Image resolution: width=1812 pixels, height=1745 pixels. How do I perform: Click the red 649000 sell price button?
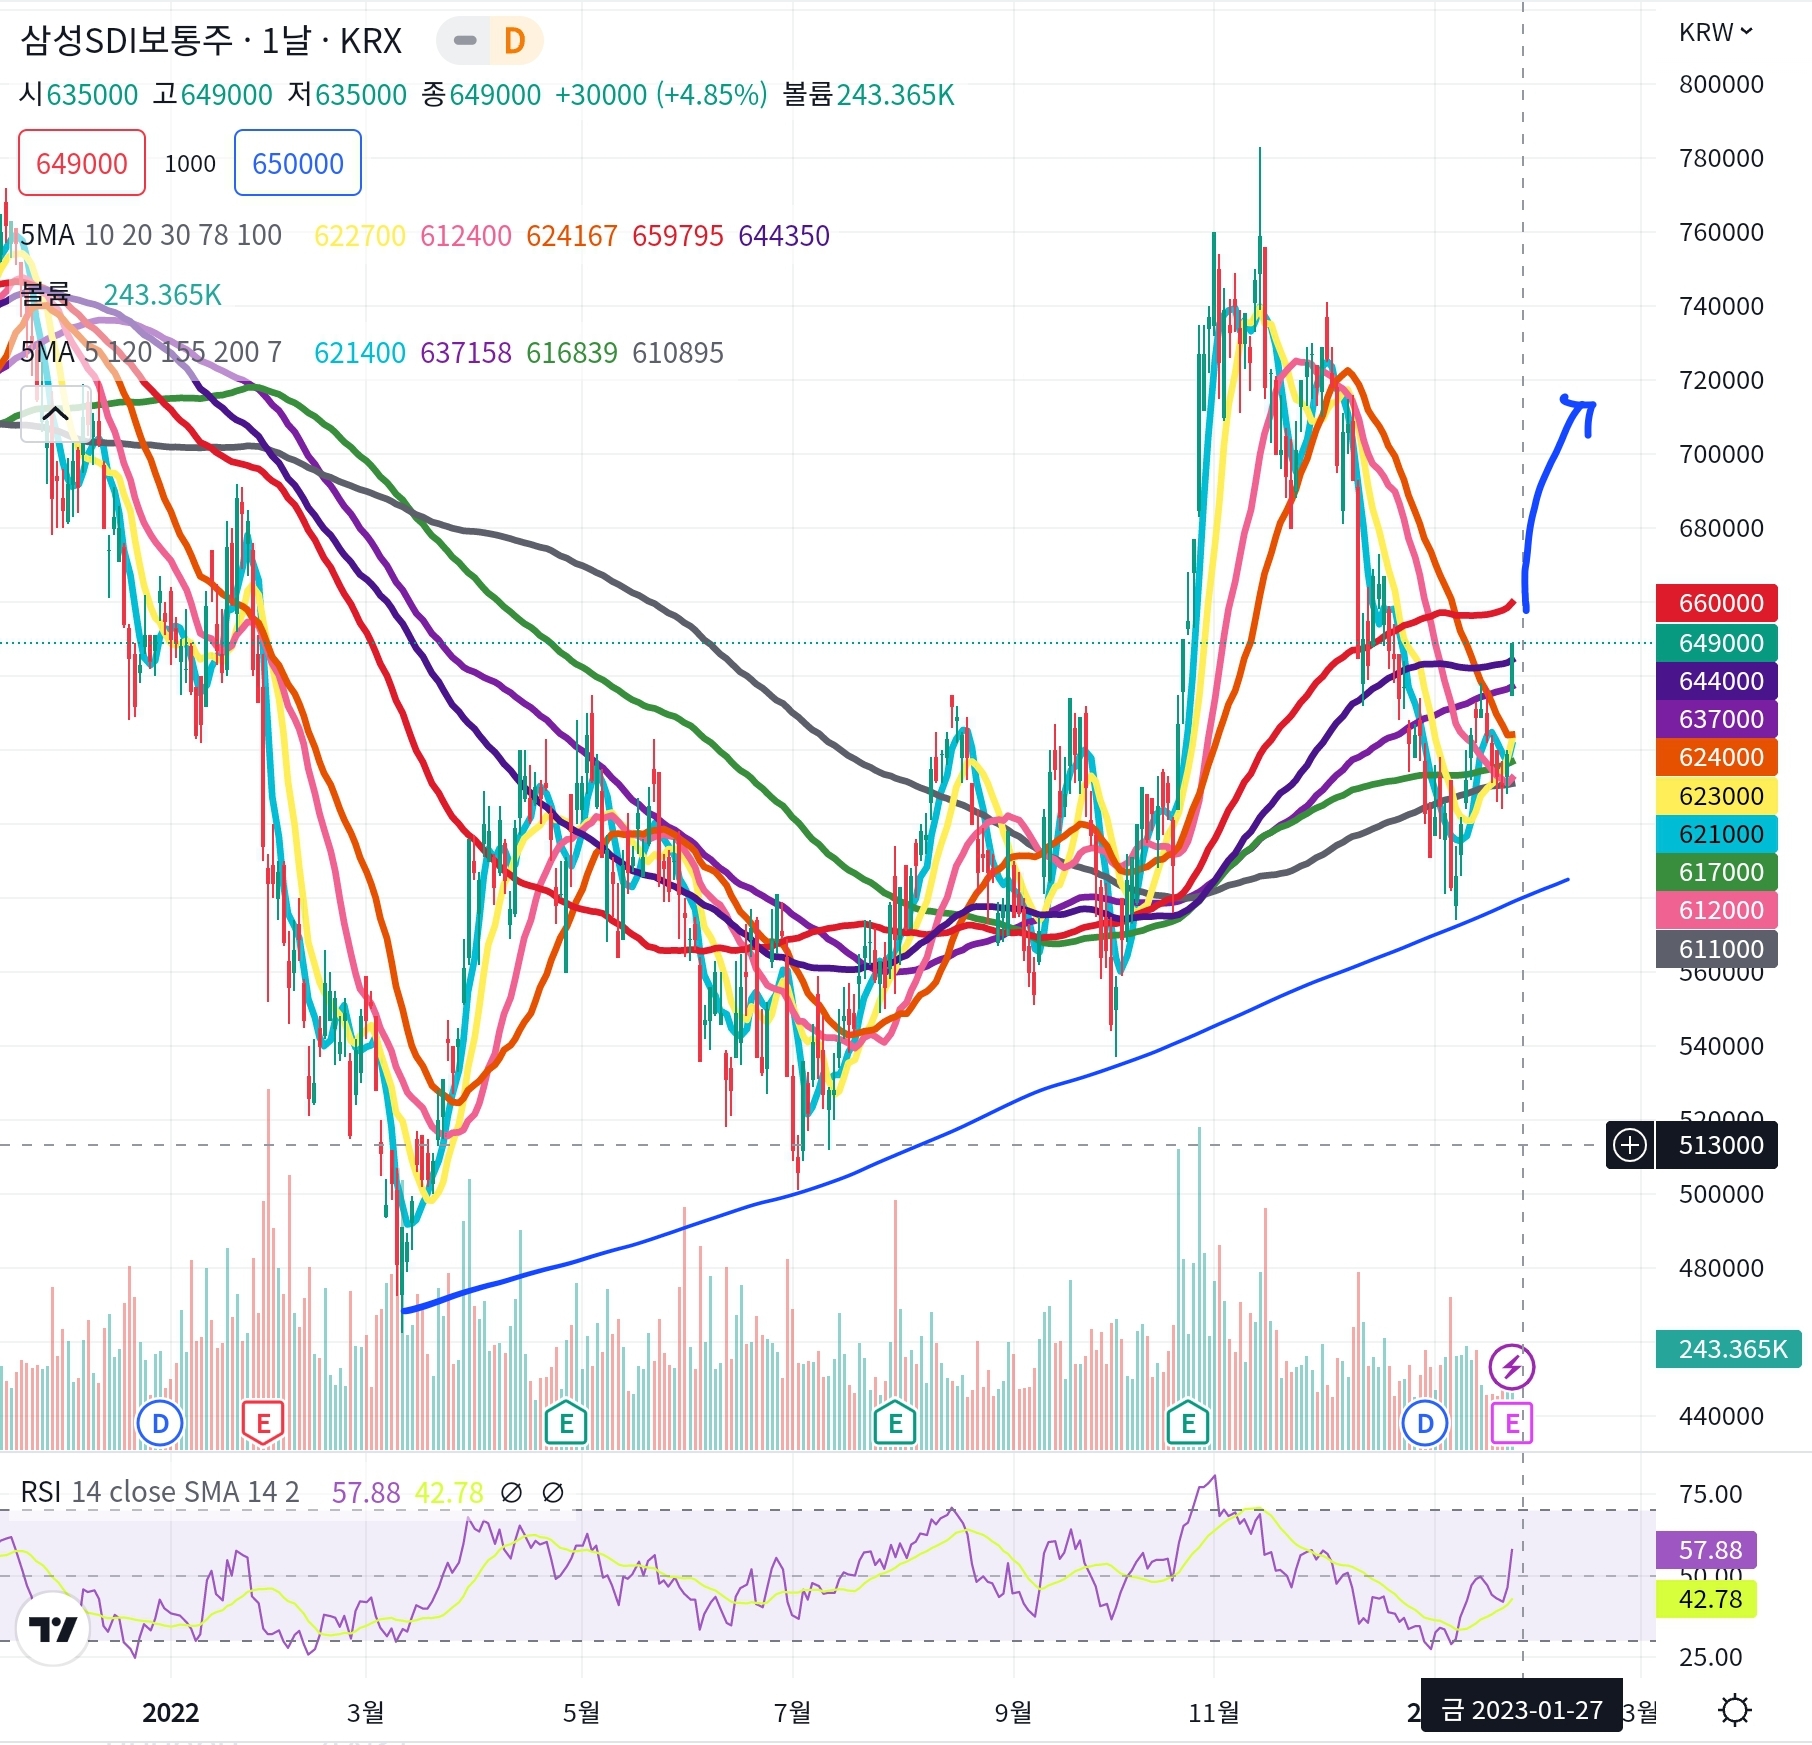pyautogui.click(x=82, y=163)
